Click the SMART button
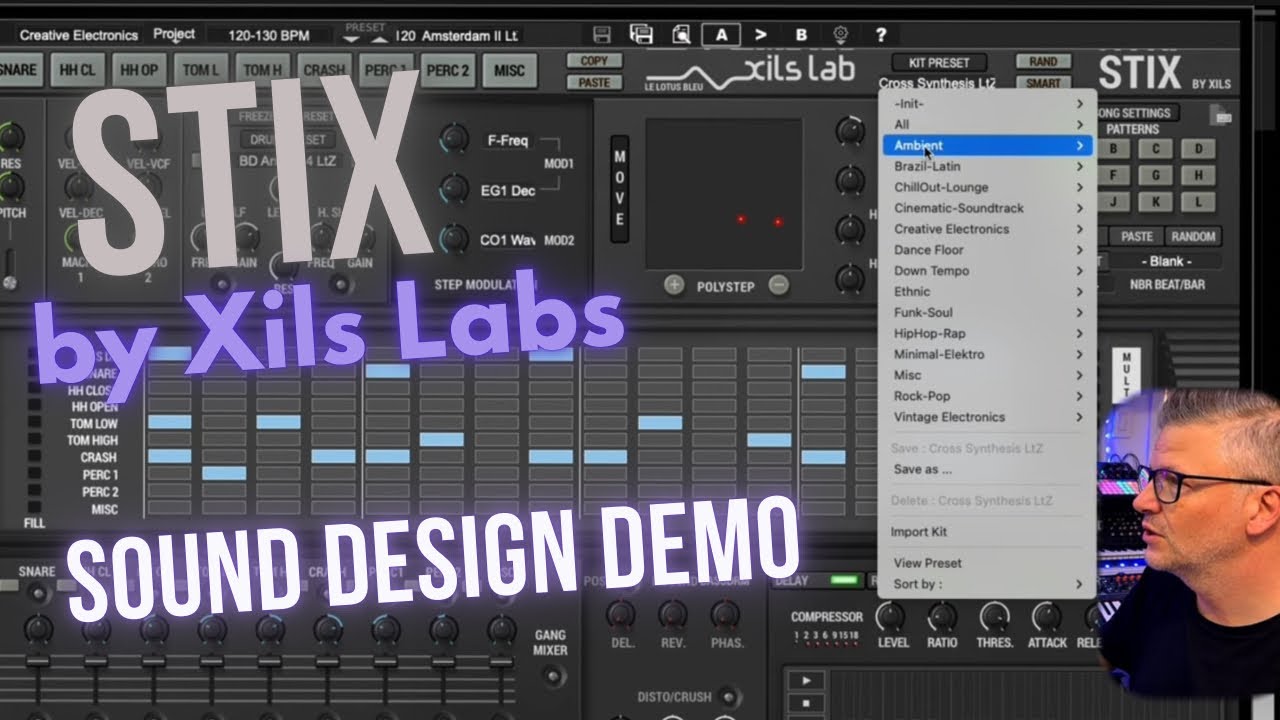 point(1043,84)
